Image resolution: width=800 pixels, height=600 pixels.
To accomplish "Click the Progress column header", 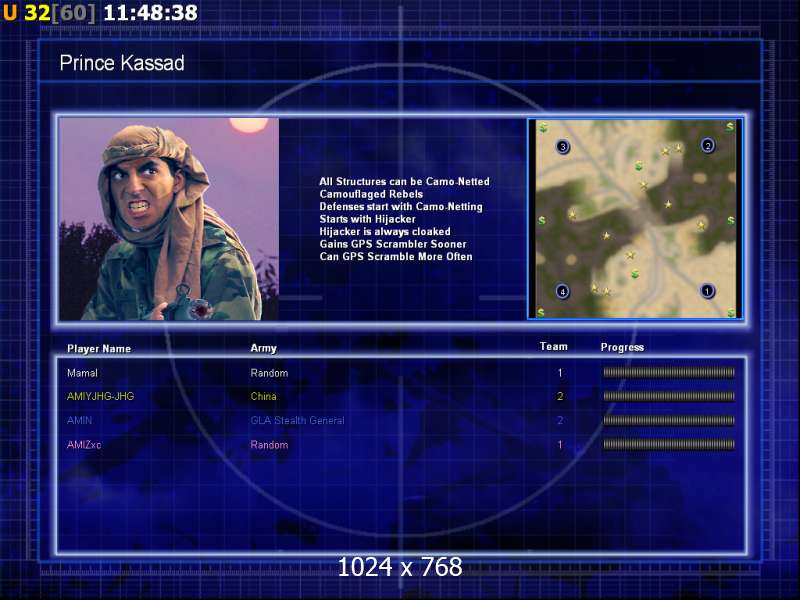I will 622,347.
